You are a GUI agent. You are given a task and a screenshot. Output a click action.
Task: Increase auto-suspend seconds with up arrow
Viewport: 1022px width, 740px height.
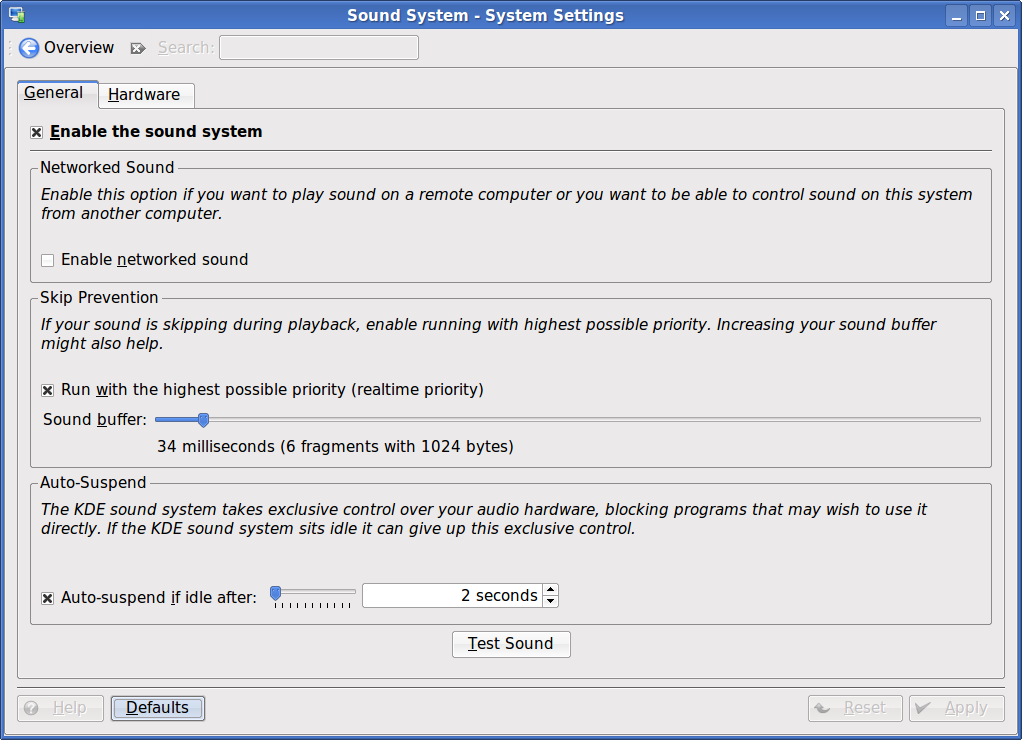click(x=550, y=590)
